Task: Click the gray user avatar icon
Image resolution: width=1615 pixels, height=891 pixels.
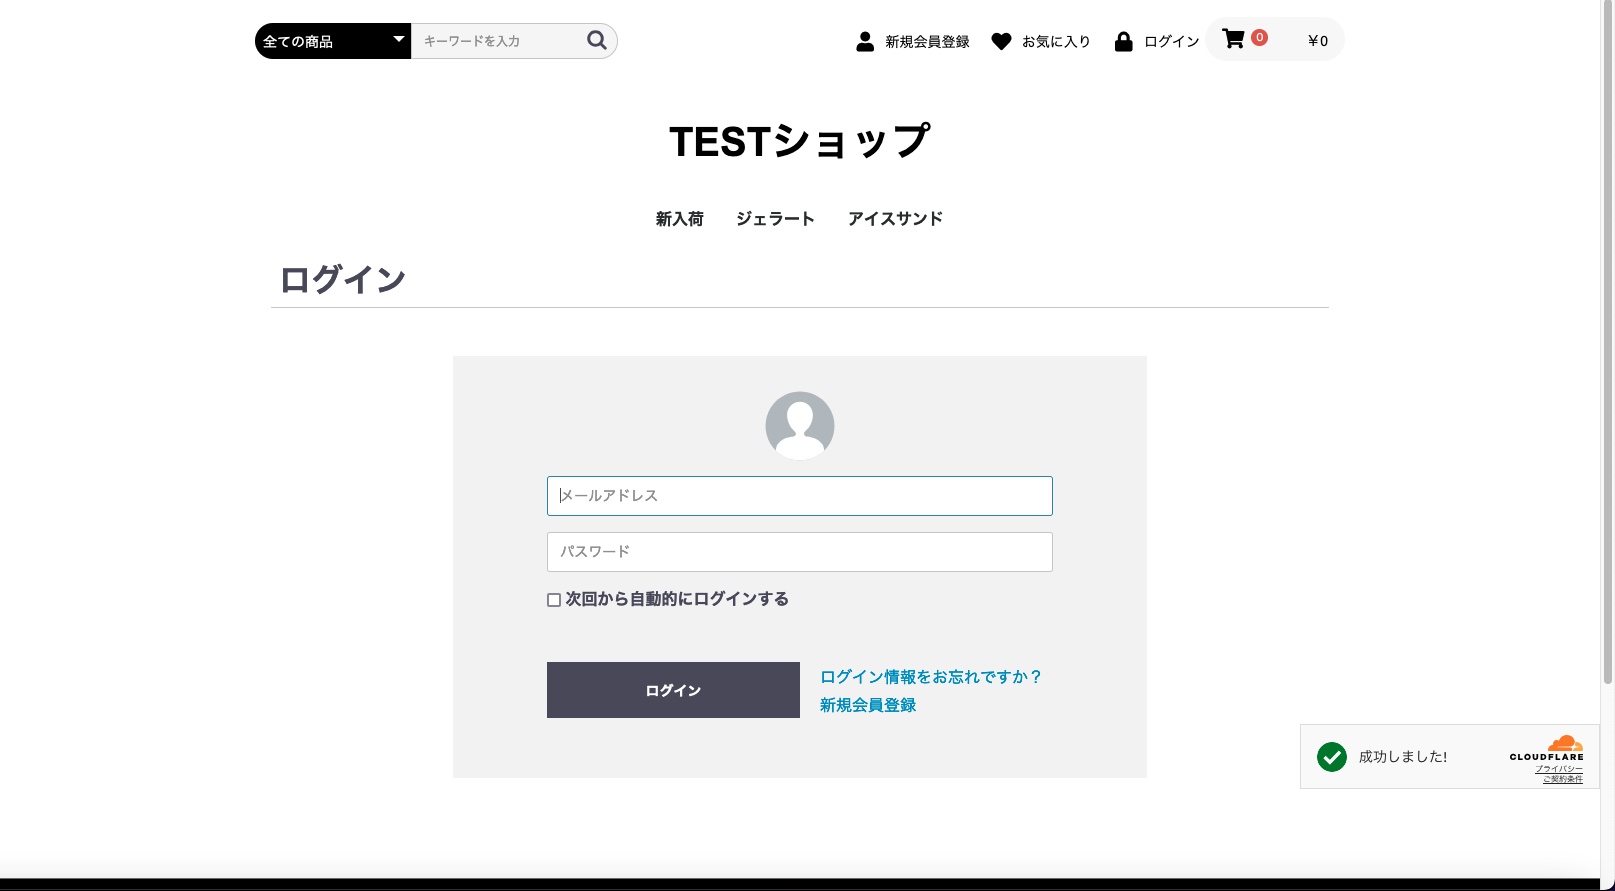Action: pyautogui.click(x=799, y=425)
